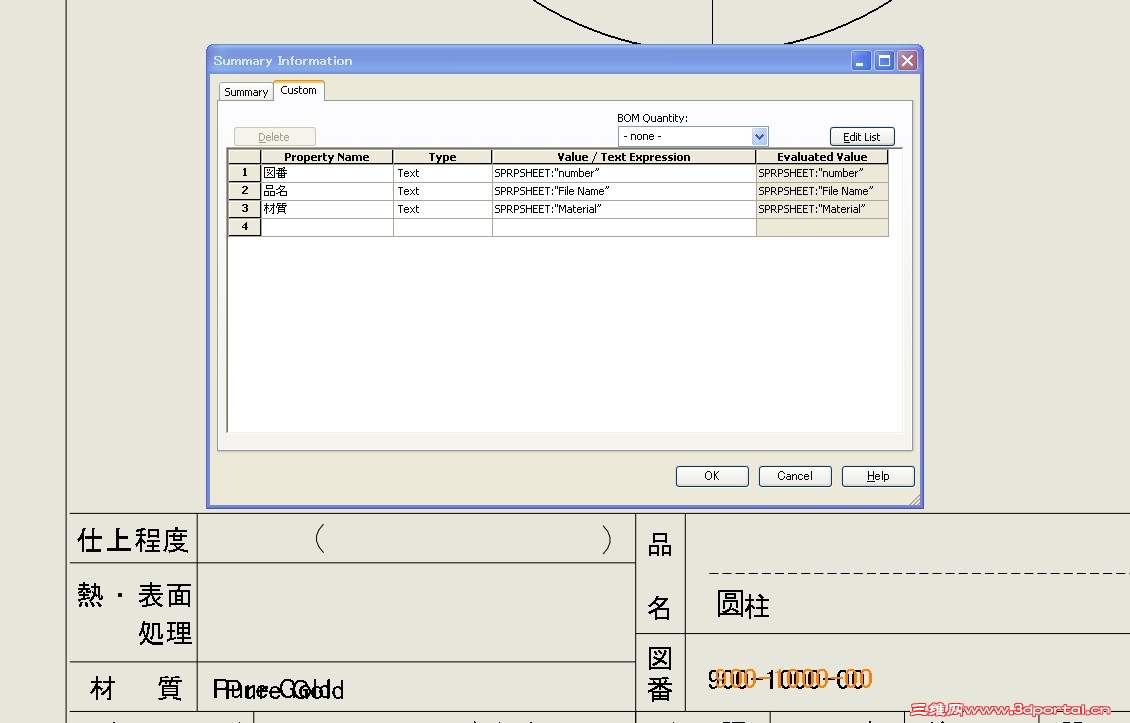Image resolution: width=1130 pixels, height=723 pixels.
Task: Click the 図番 property name cell
Action: click(327, 173)
